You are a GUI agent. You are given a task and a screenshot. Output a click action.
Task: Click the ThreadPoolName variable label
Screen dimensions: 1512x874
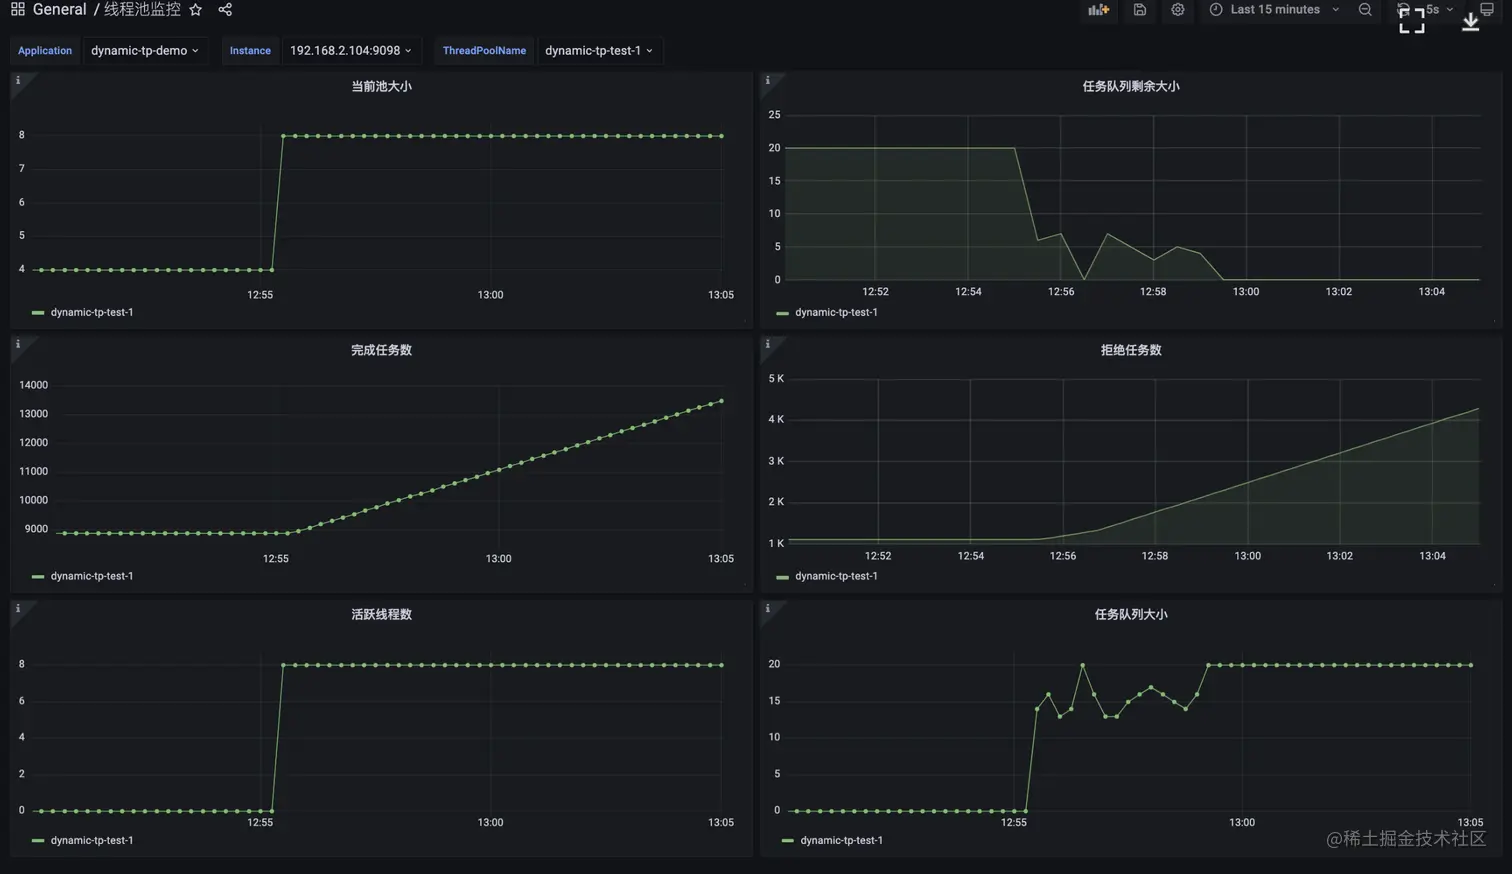click(484, 50)
